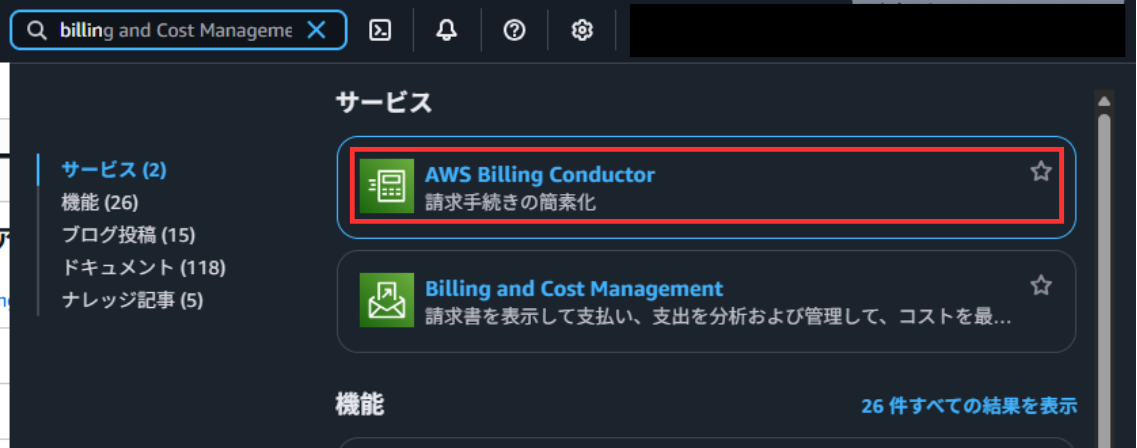Clear the search box text

pyautogui.click(x=316, y=31)
